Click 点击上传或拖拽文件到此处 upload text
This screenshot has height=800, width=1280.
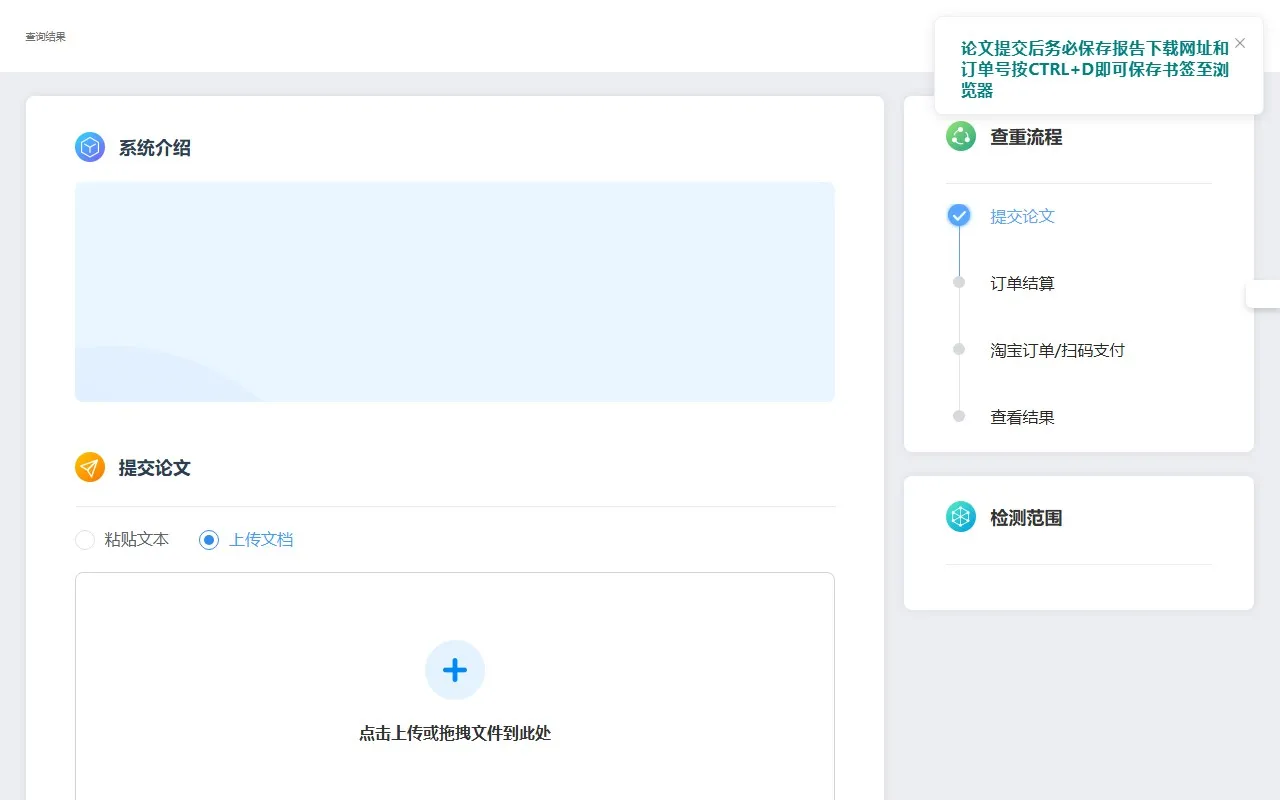tap(455, 733)
